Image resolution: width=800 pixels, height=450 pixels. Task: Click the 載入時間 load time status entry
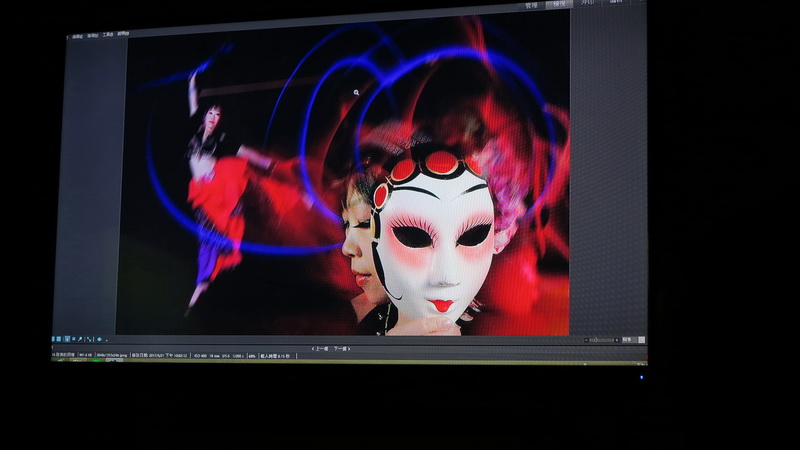276,356
